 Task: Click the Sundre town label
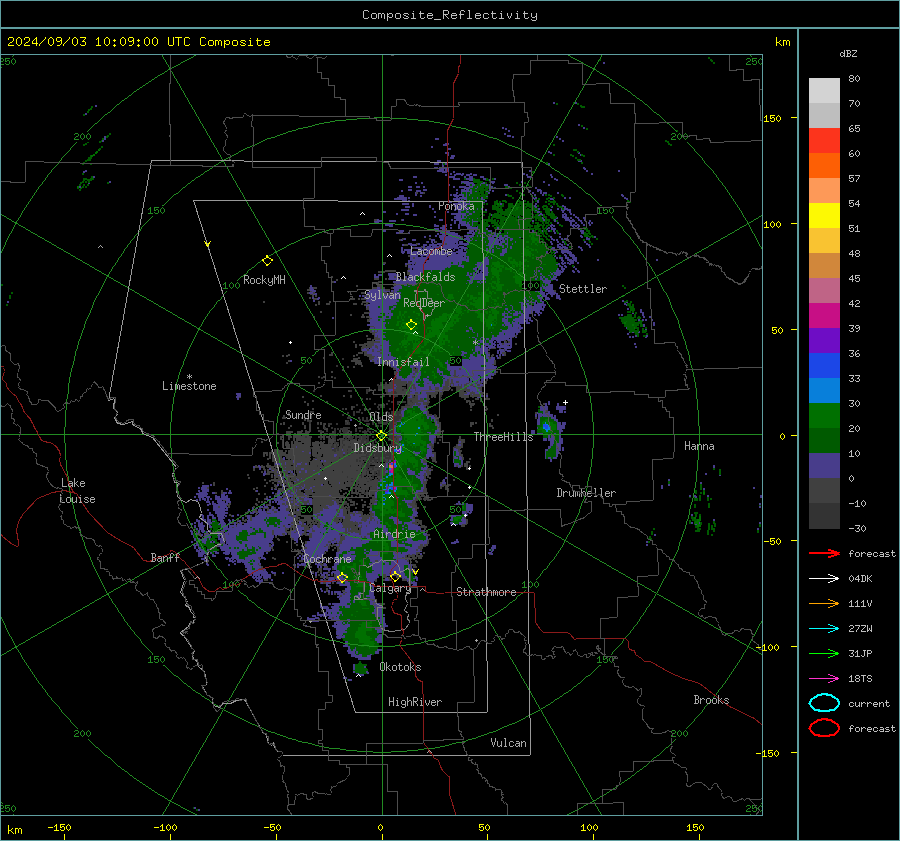(303, 414)
